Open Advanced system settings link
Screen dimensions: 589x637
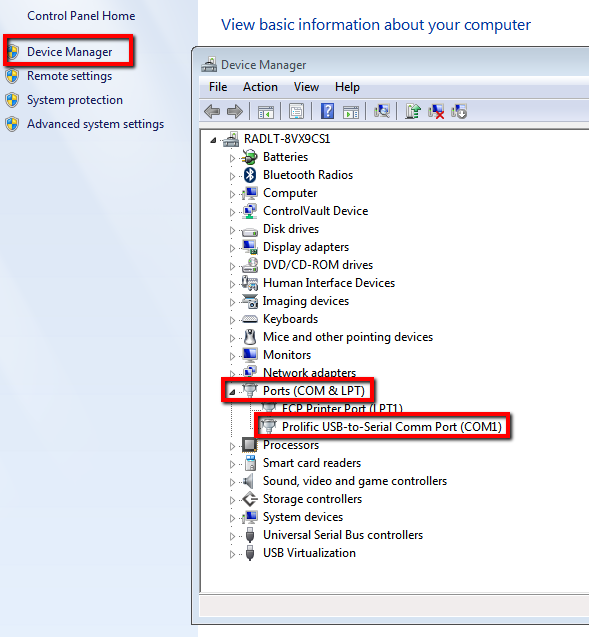[x=95, y=124]
